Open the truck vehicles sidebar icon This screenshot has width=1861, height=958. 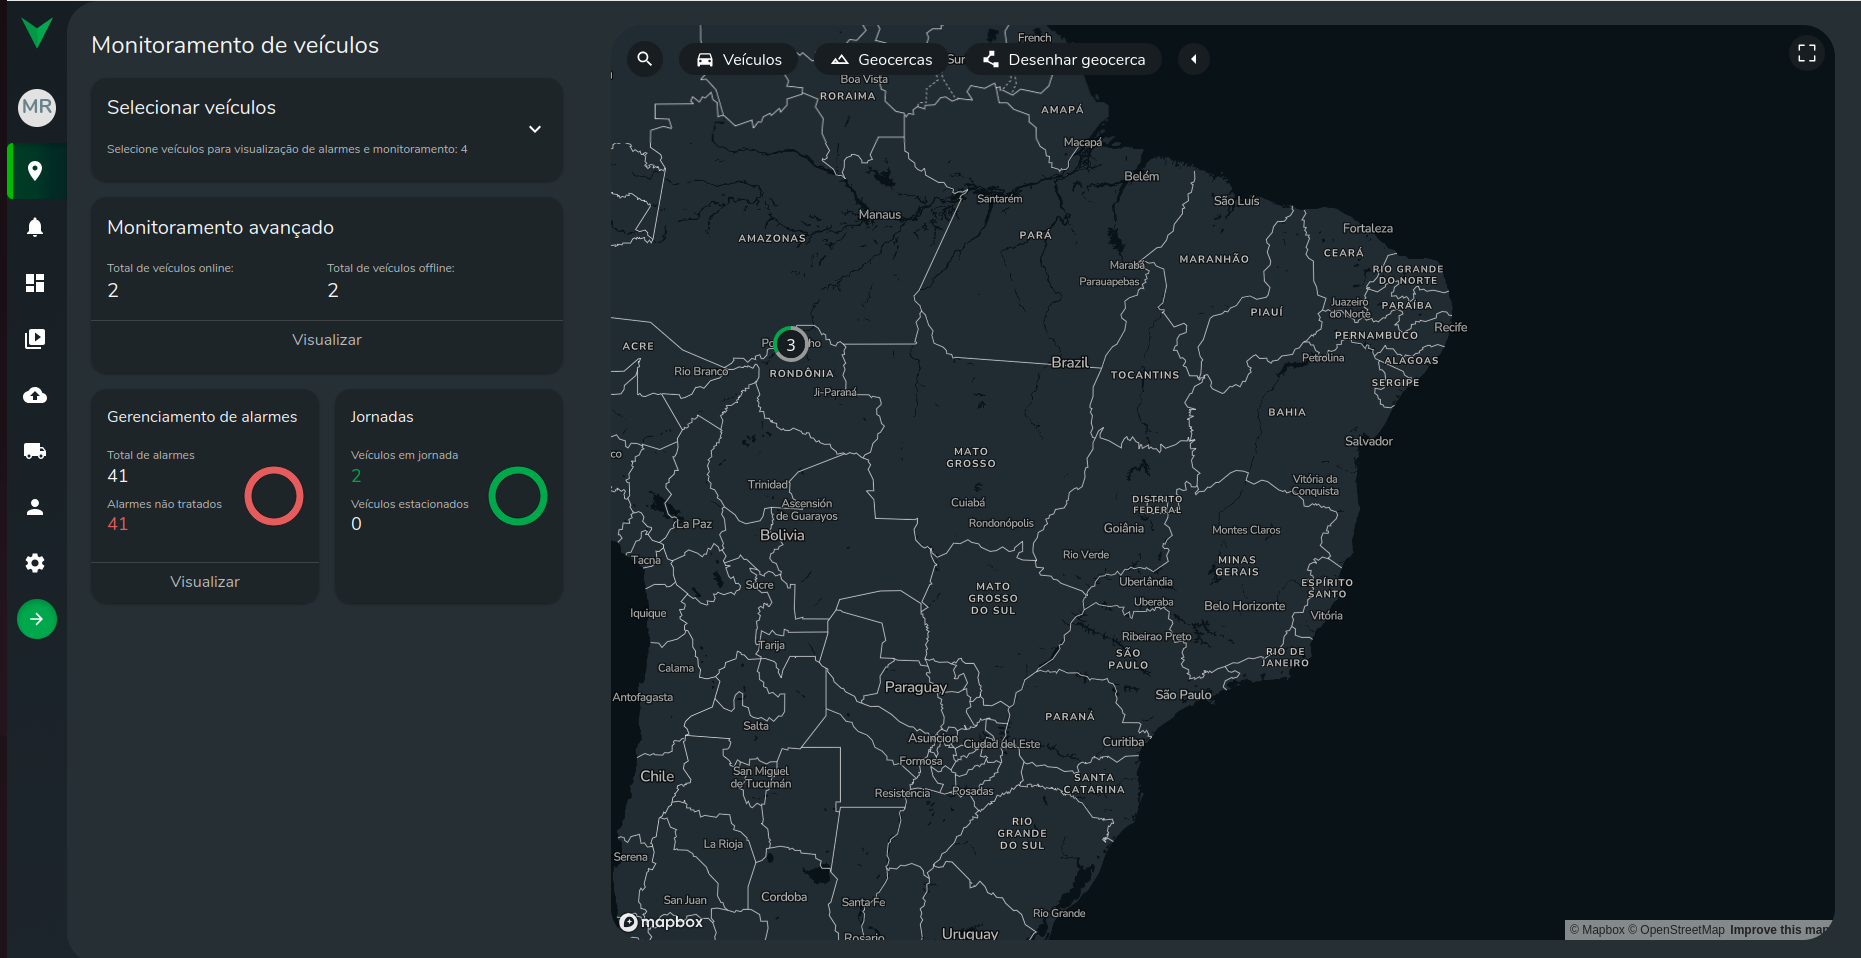[x=36, y=451]
